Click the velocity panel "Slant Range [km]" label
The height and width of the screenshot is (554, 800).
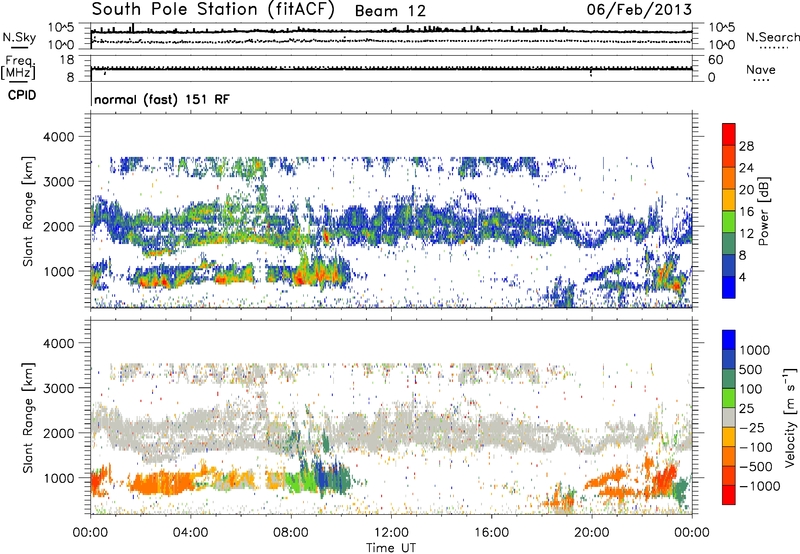(x=28, y=417)
